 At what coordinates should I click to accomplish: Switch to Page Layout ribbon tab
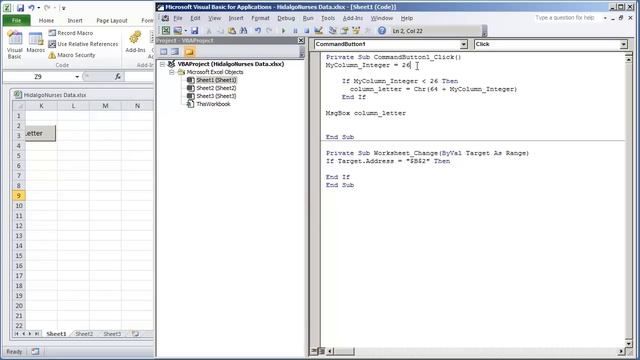(x=112, y=20)
